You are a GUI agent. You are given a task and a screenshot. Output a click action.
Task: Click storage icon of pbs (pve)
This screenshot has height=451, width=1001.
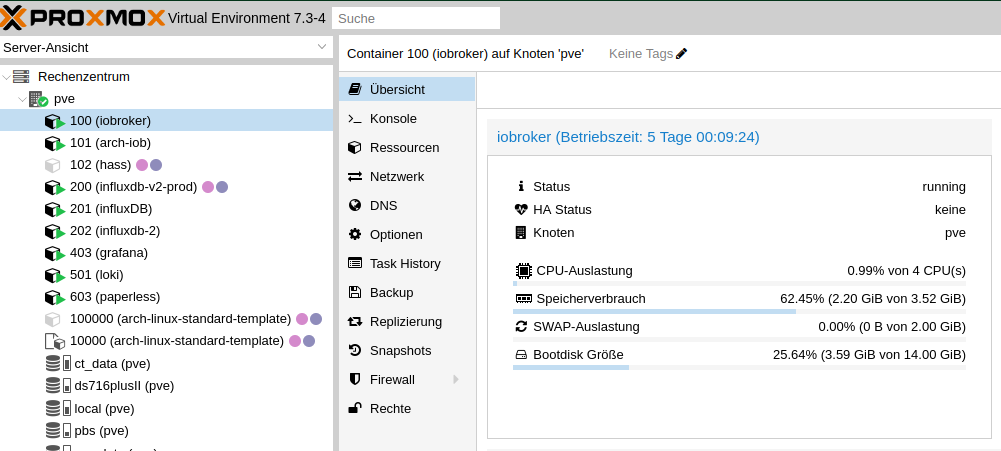58,430
